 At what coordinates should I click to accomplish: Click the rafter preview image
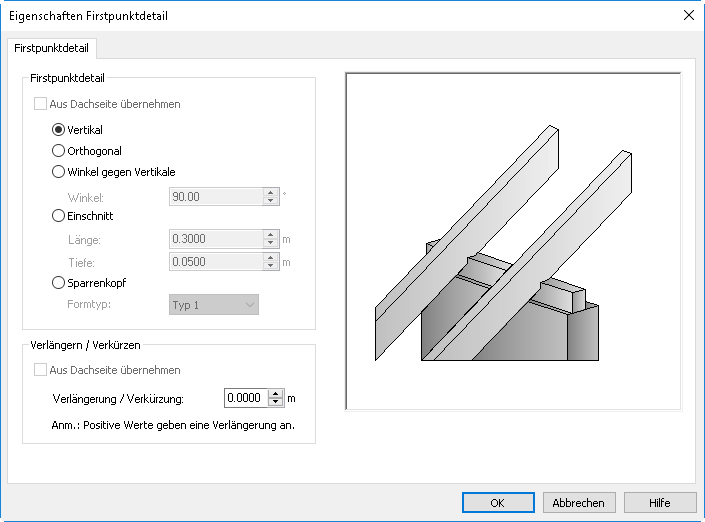tap(513, 241)
